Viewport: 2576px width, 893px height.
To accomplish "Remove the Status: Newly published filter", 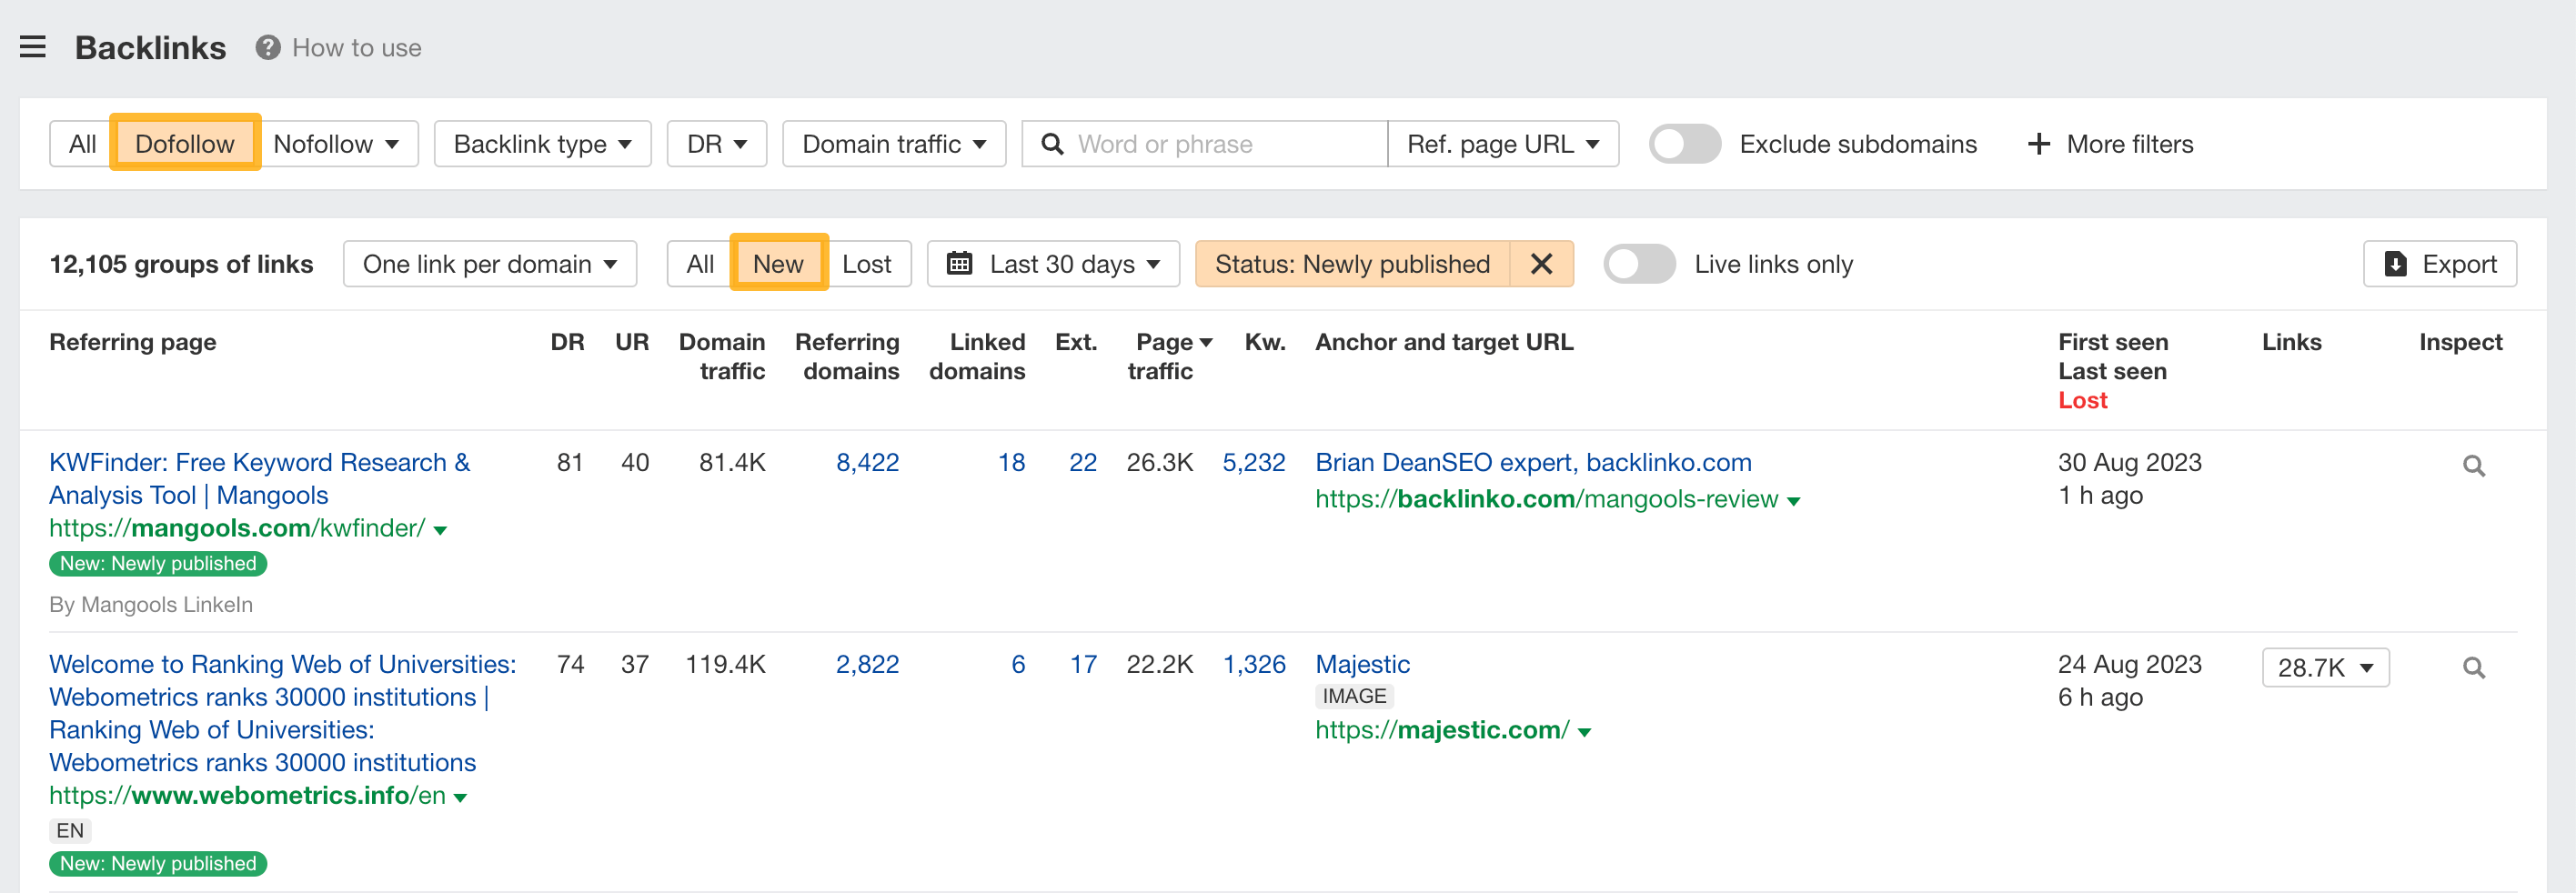I will click(x=1541, y=263).
